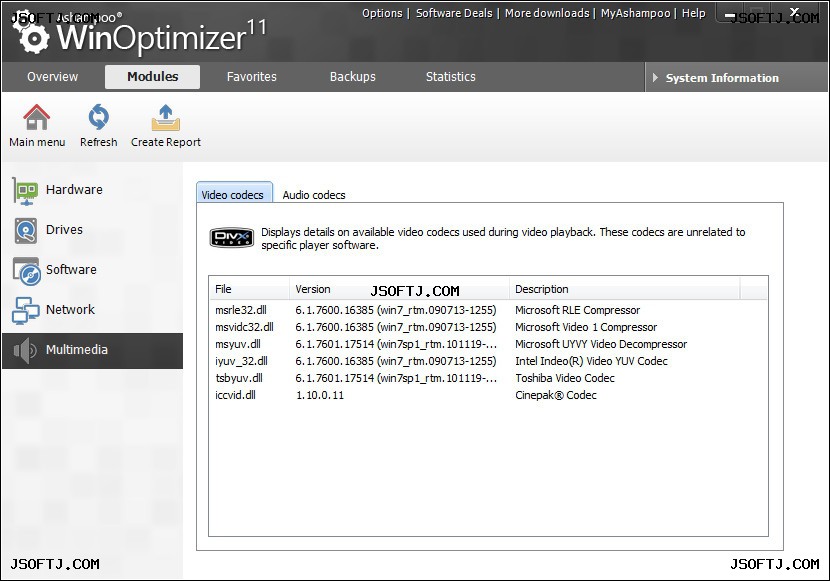Go to the Backups tab
The height and width of the screenshot is (581, 830).
[x=353, y=77]
